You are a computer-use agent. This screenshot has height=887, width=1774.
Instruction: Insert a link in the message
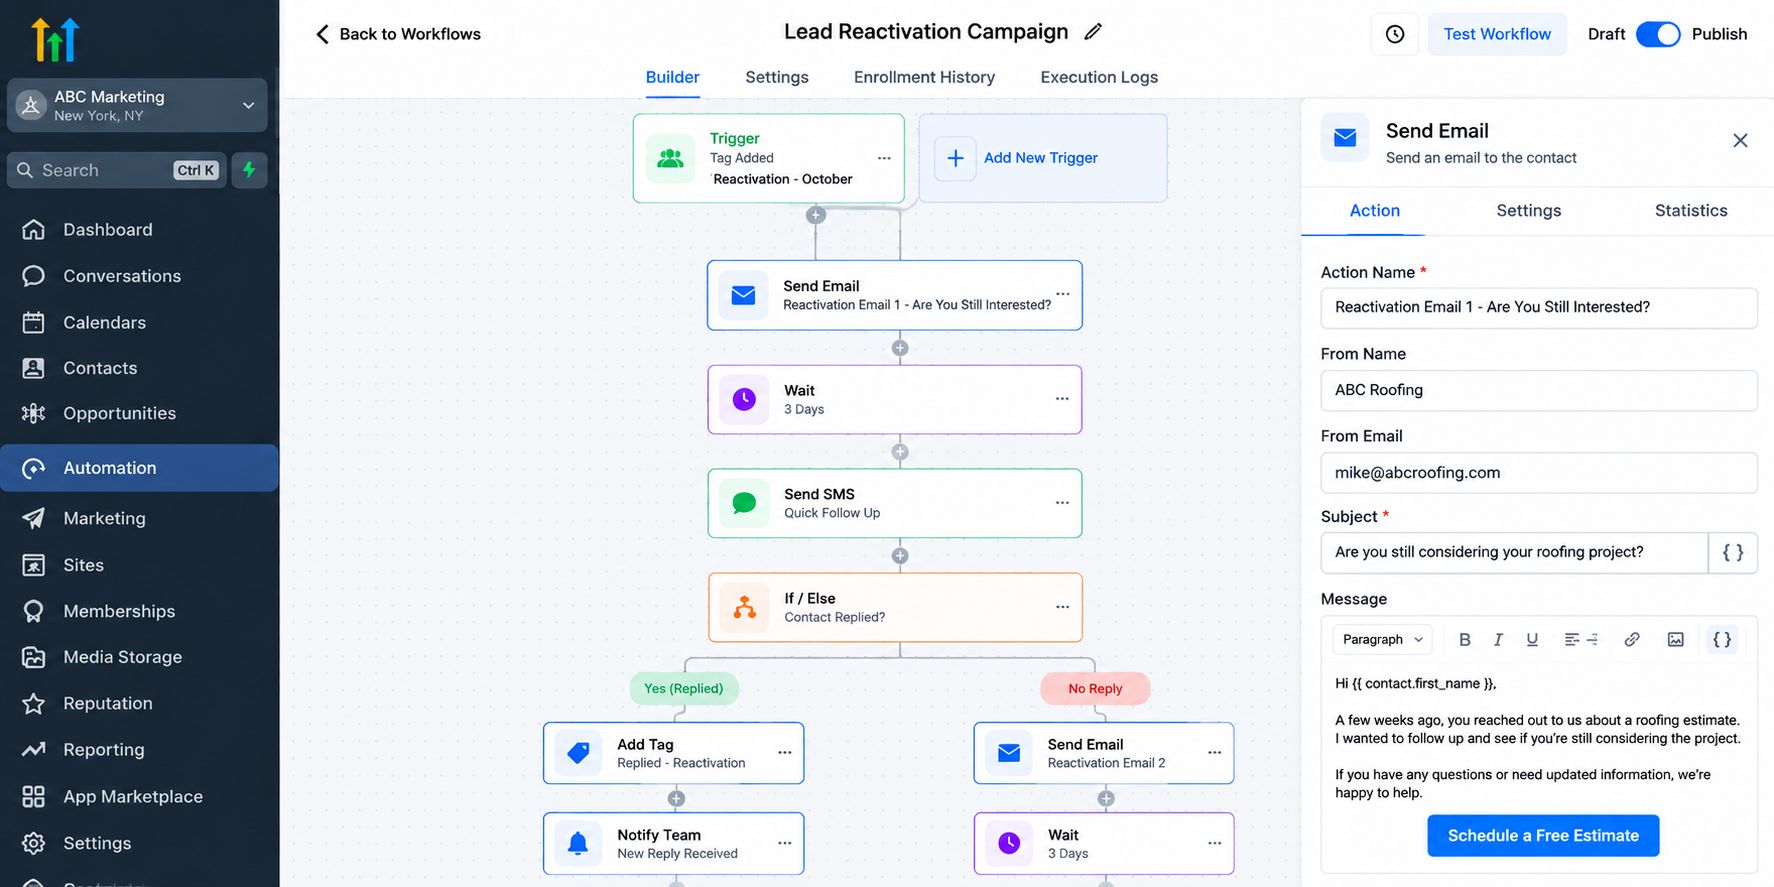pos(1632,640)
